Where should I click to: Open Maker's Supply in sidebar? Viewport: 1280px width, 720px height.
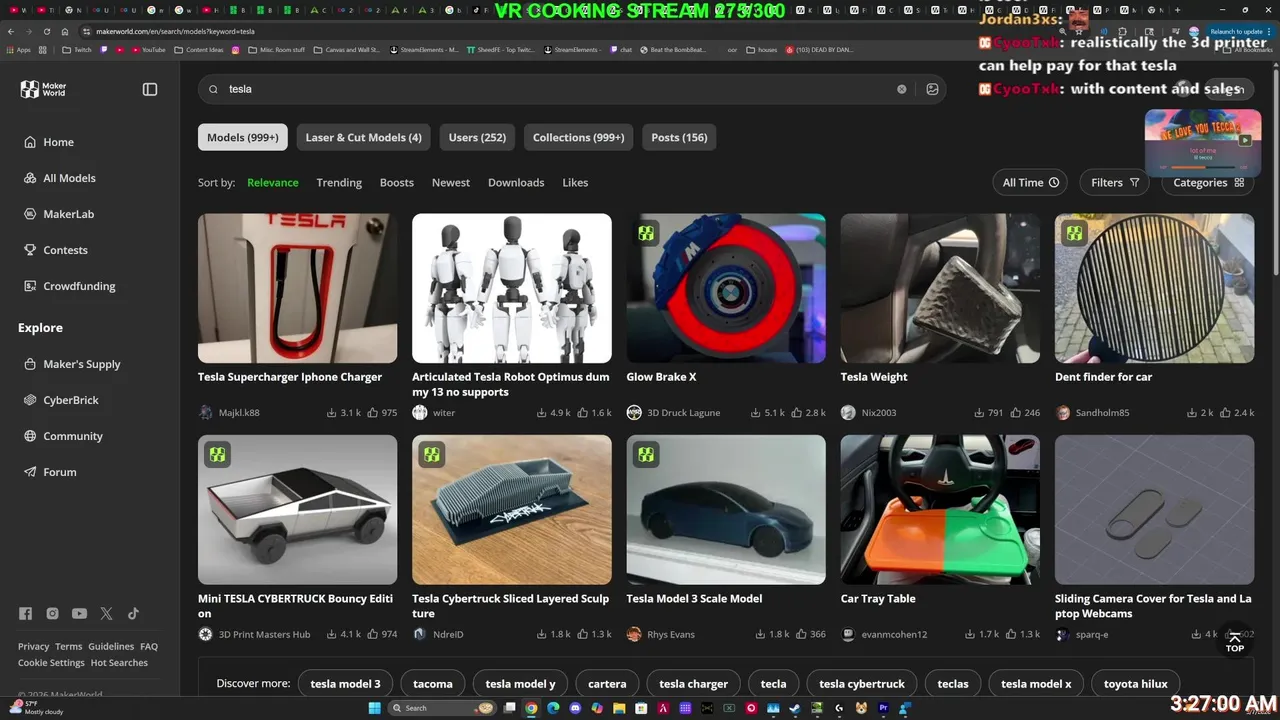click(72, 364)
